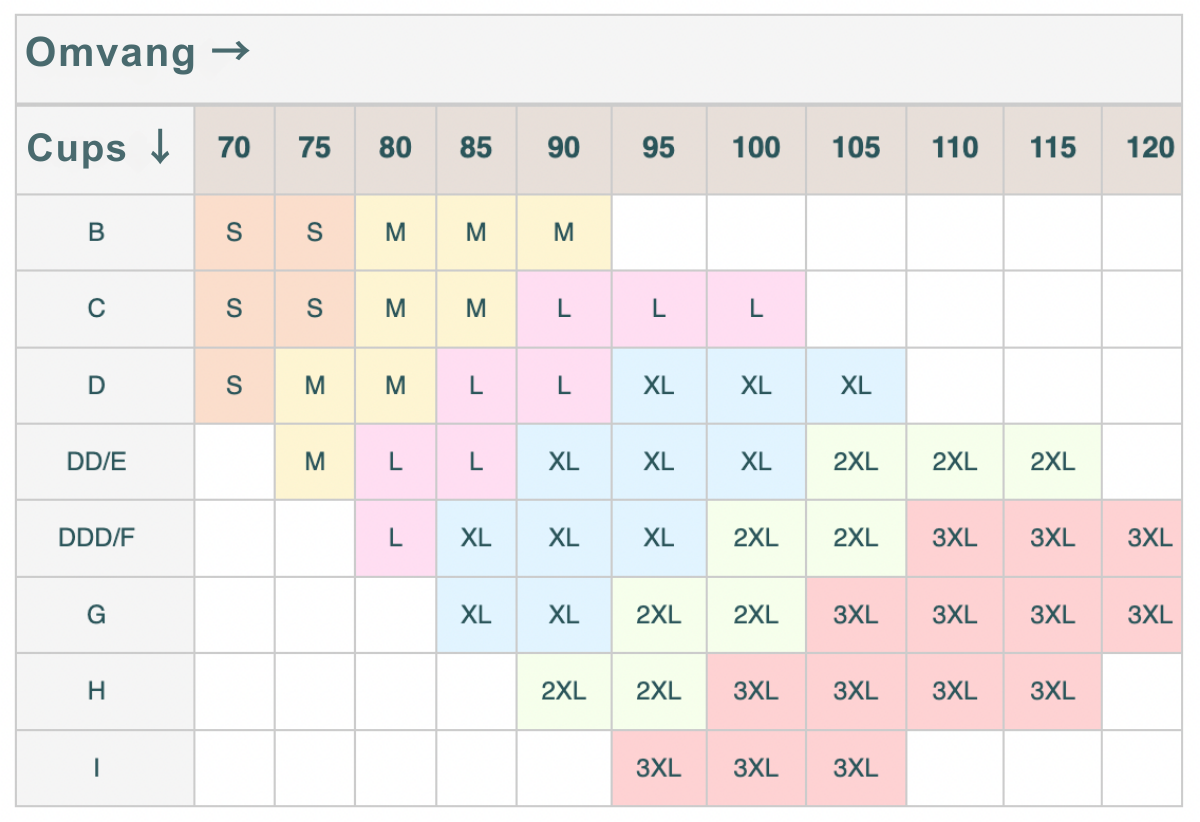Screen dimensions: 1200x822
Task: Select the M cell for DD/E cup, size 75
Action: click(x=315, y=462)
